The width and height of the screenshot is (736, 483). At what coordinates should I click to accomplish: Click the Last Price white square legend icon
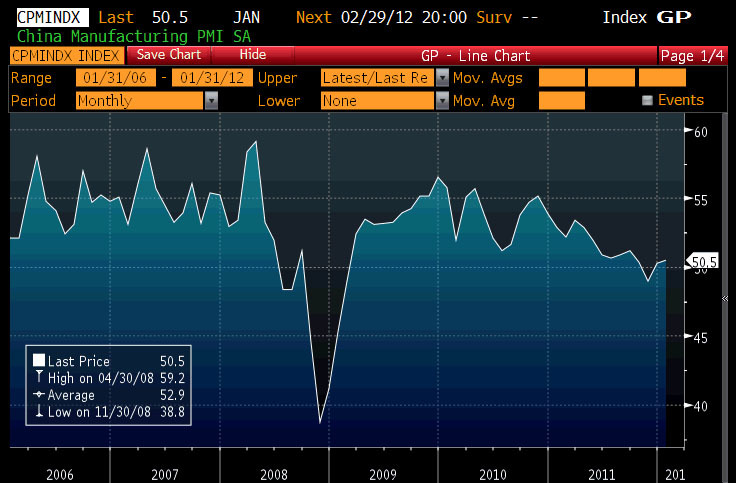pos(39,361)
